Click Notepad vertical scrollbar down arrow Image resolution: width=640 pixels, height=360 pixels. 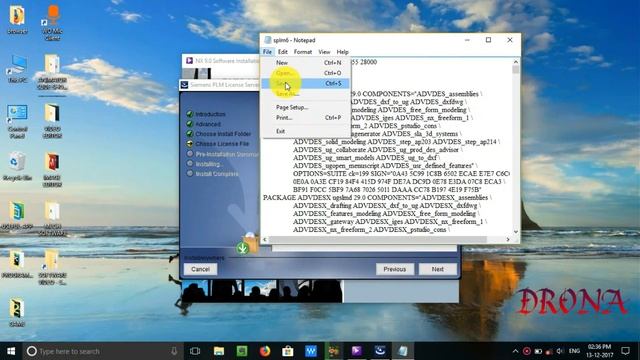(516, 231)
